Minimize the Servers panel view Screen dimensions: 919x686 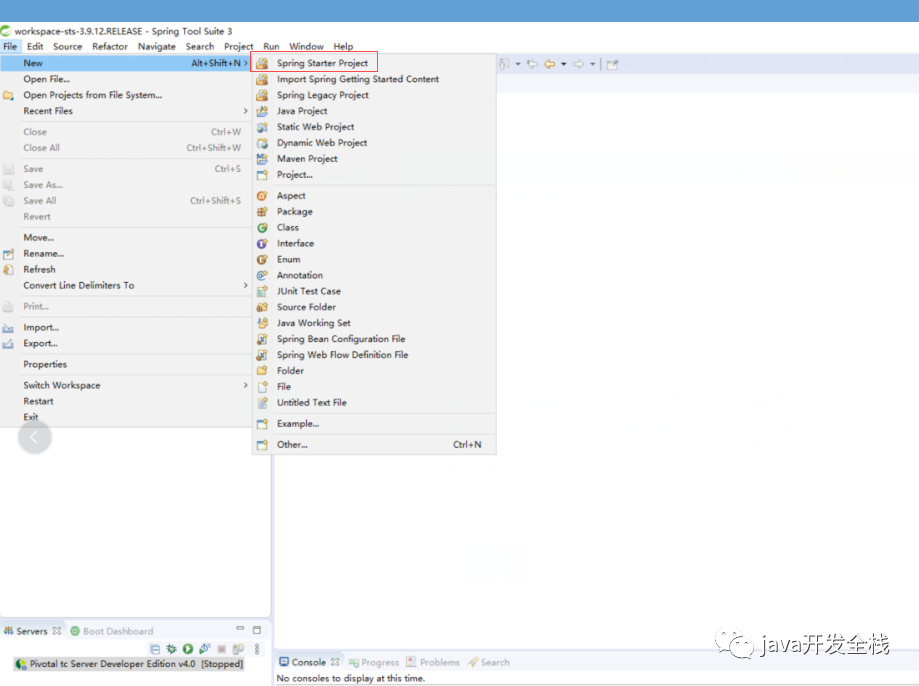coord(240,630)
